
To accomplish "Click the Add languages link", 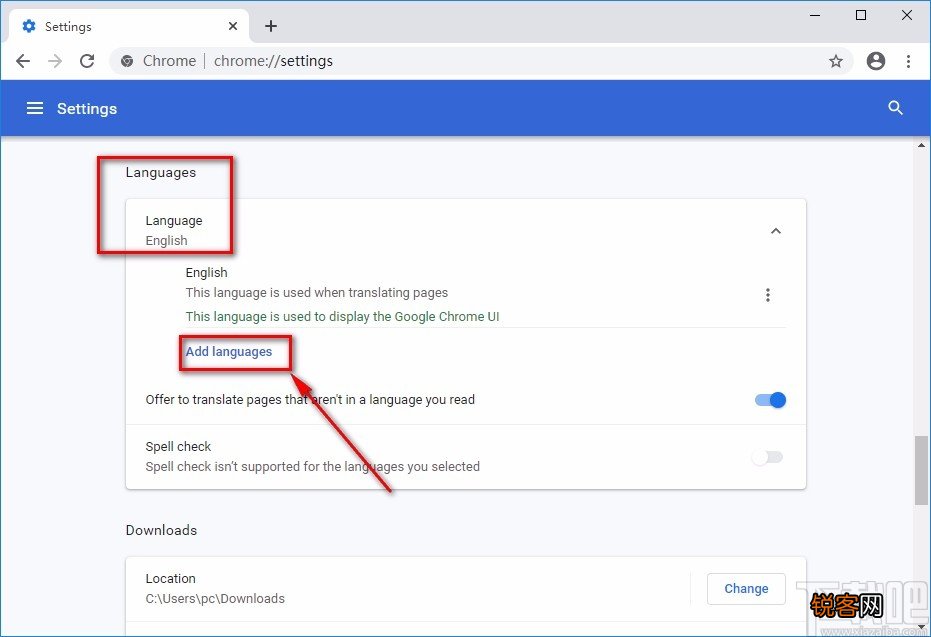I will point(229,351).
